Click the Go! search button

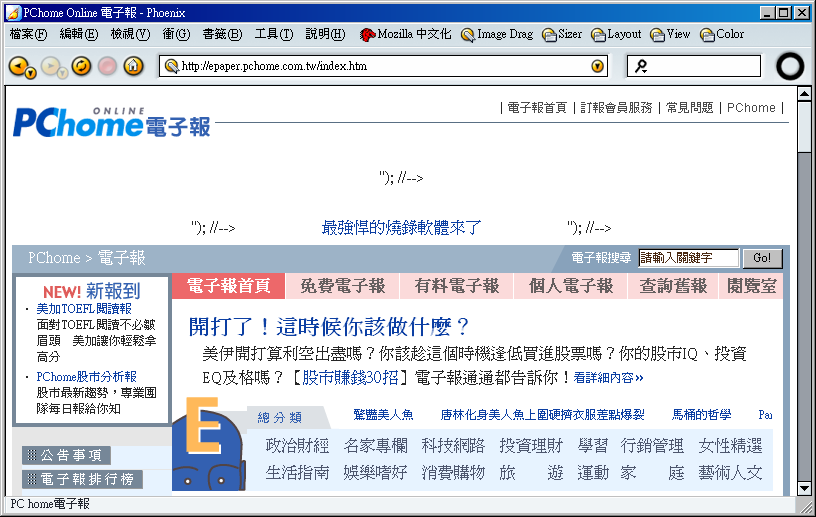[762, 258]
